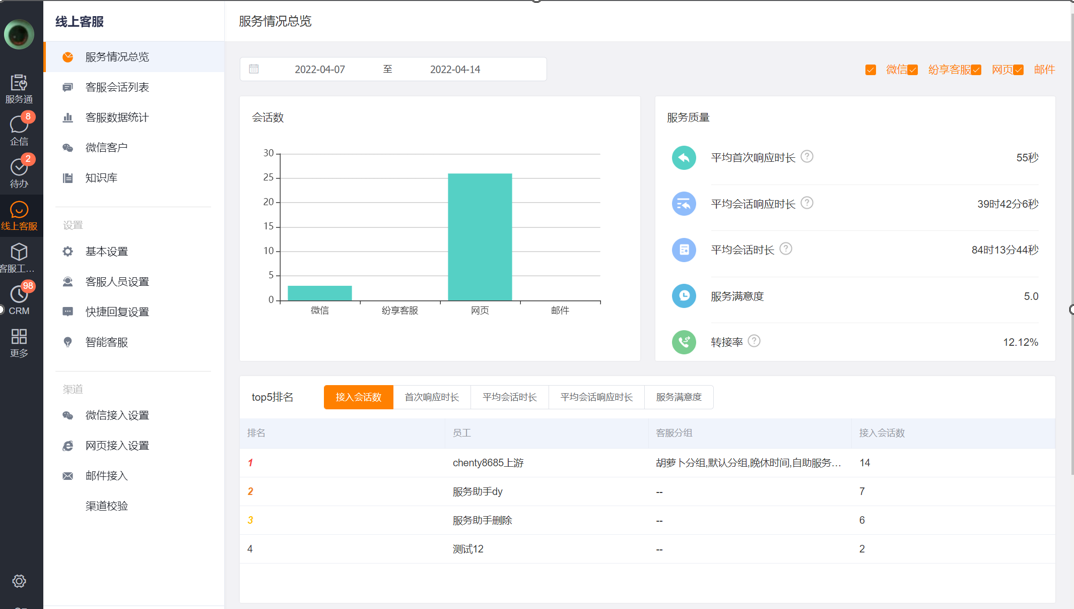Switch to 首次响应时长 ranking tab
1074x609 pixels.
[431, 397]
